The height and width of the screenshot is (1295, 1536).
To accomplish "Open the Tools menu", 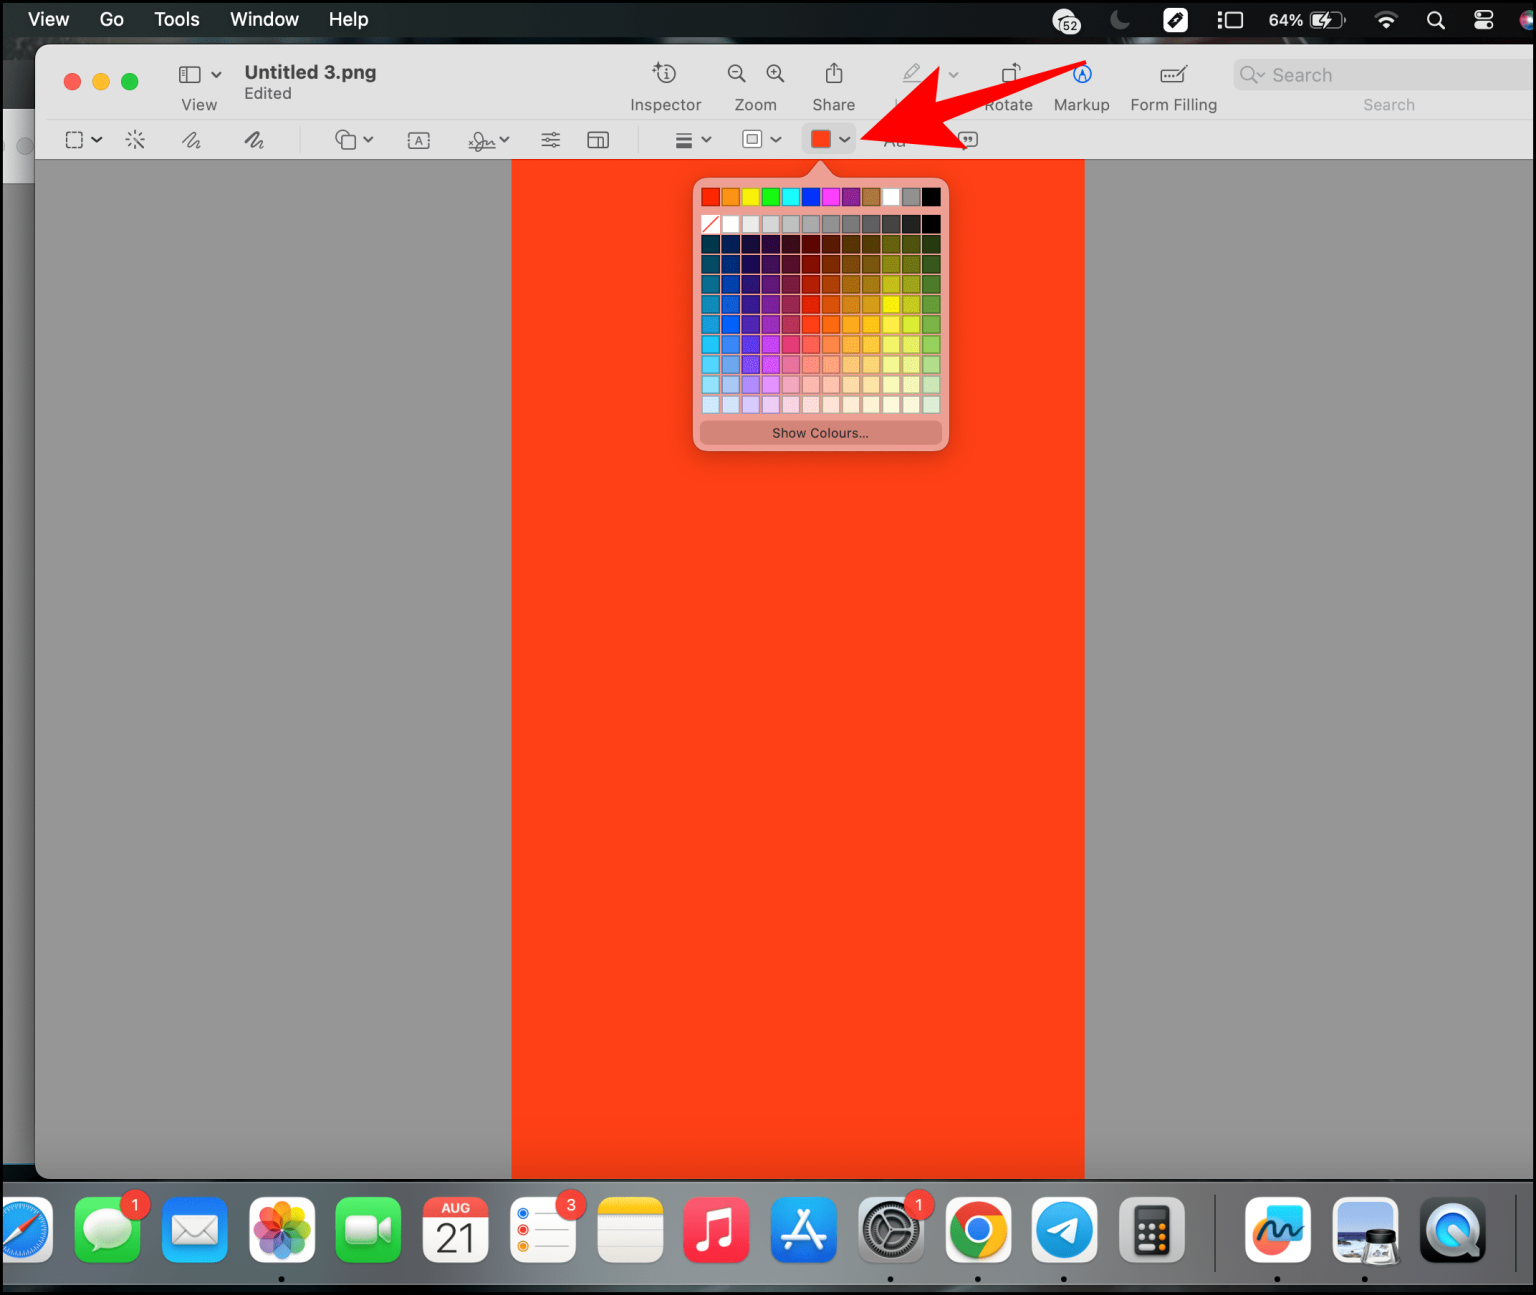I will (177, 19).
